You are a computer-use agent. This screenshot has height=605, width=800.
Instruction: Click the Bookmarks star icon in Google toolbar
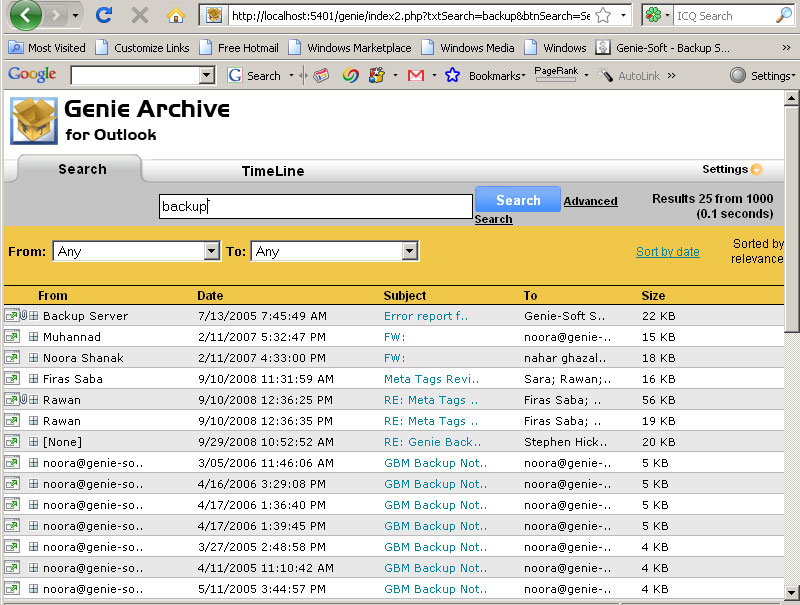click(452, 75)
